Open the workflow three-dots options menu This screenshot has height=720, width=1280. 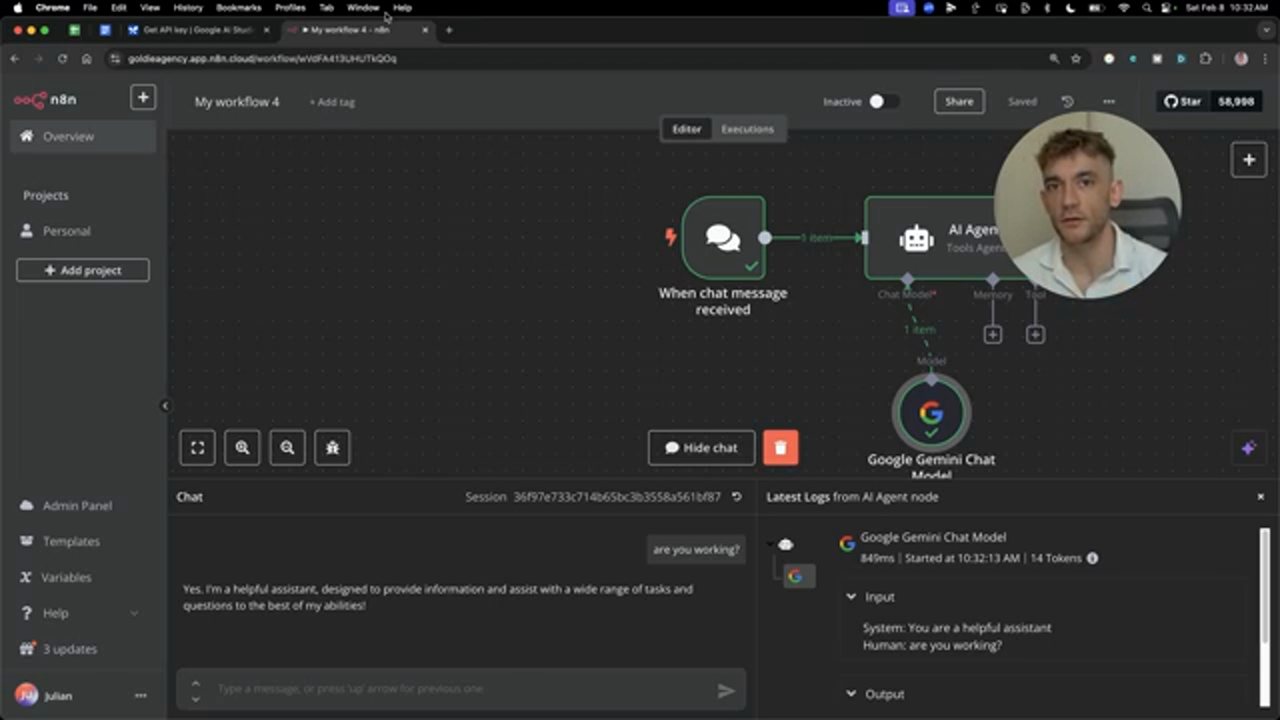tap(1109, 101)
